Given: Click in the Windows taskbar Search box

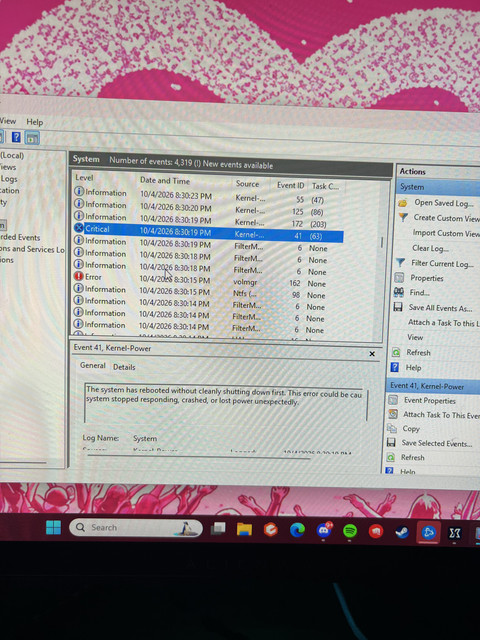Looking at the screenshot, I should point(136,527).
